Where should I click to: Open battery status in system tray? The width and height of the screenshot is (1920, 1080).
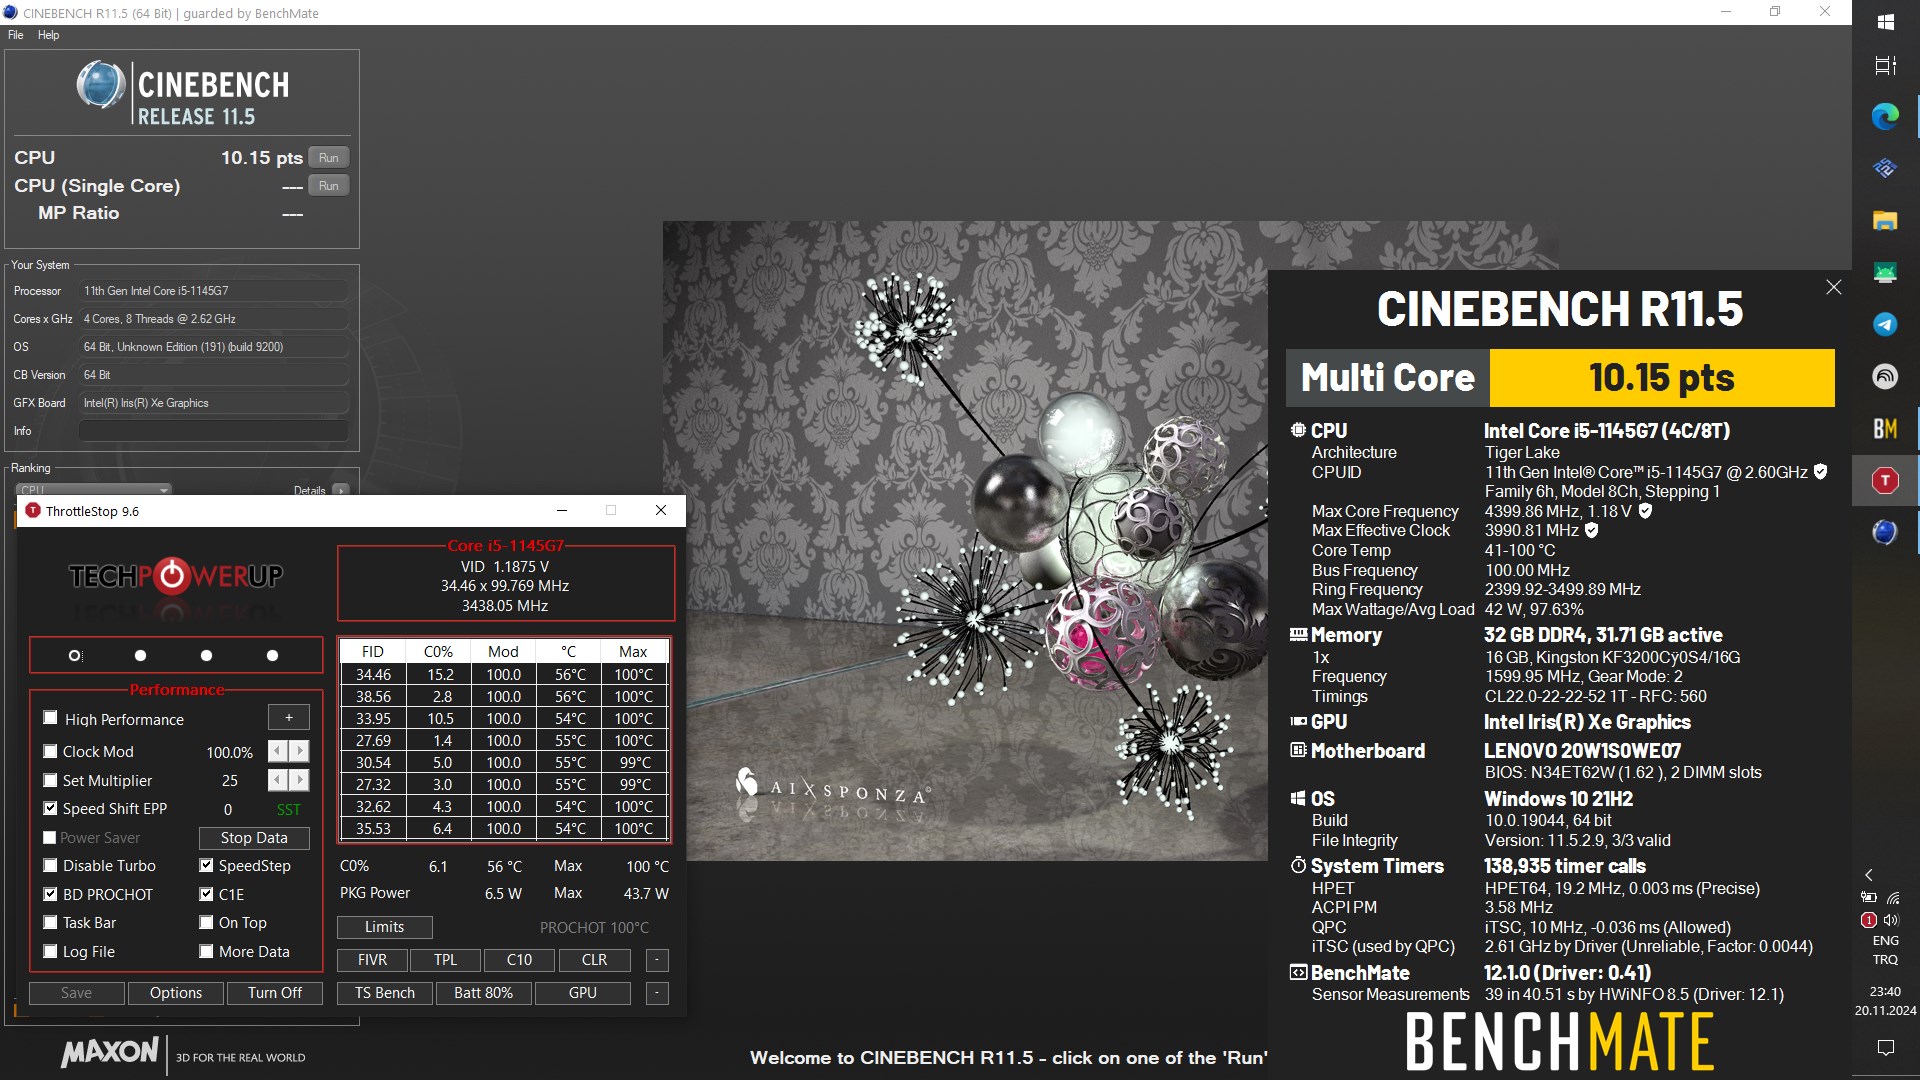click(1868, 897)
